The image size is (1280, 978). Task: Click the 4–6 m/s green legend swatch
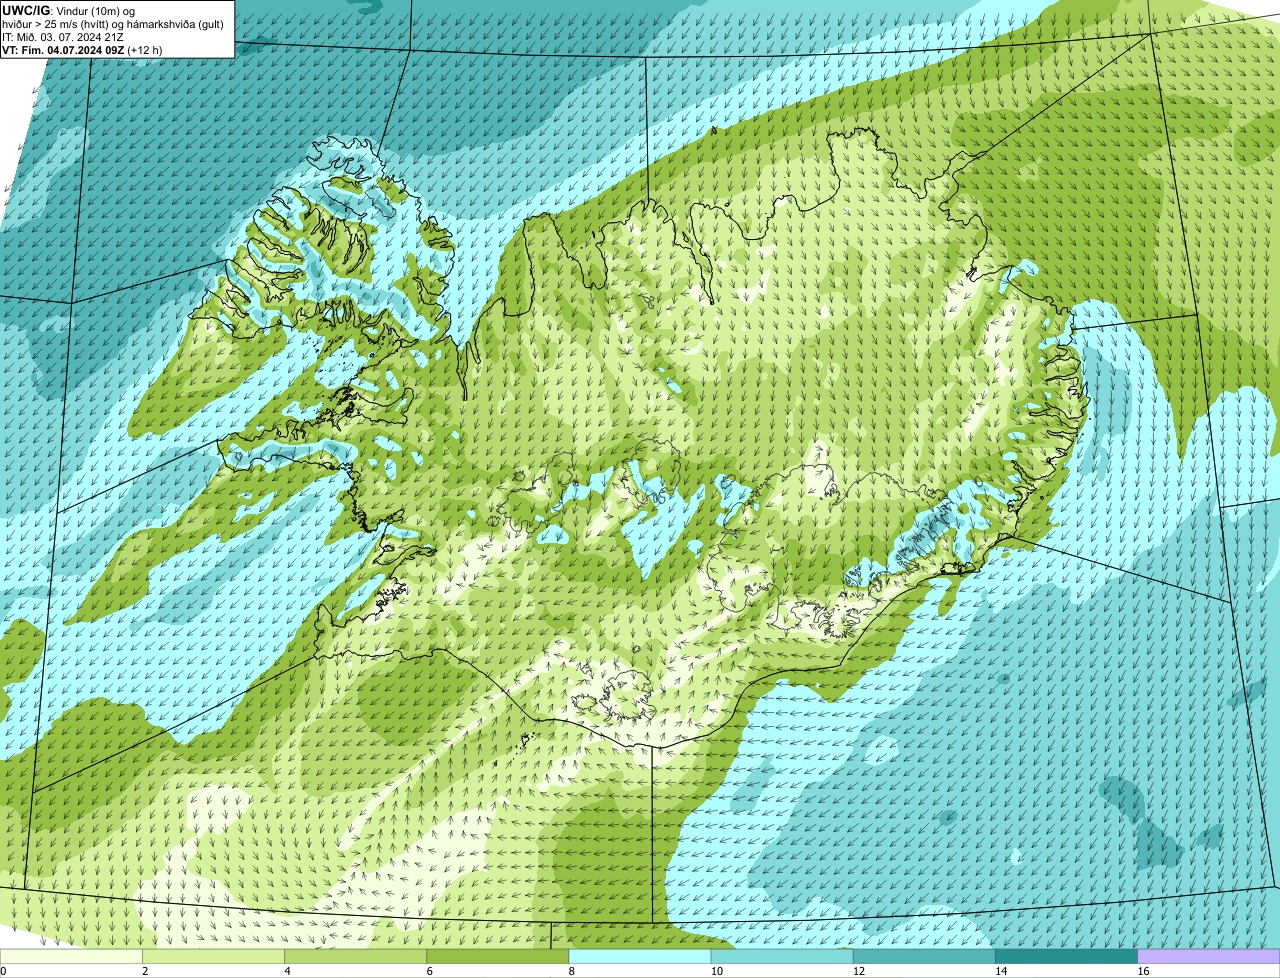coord(355,956)
